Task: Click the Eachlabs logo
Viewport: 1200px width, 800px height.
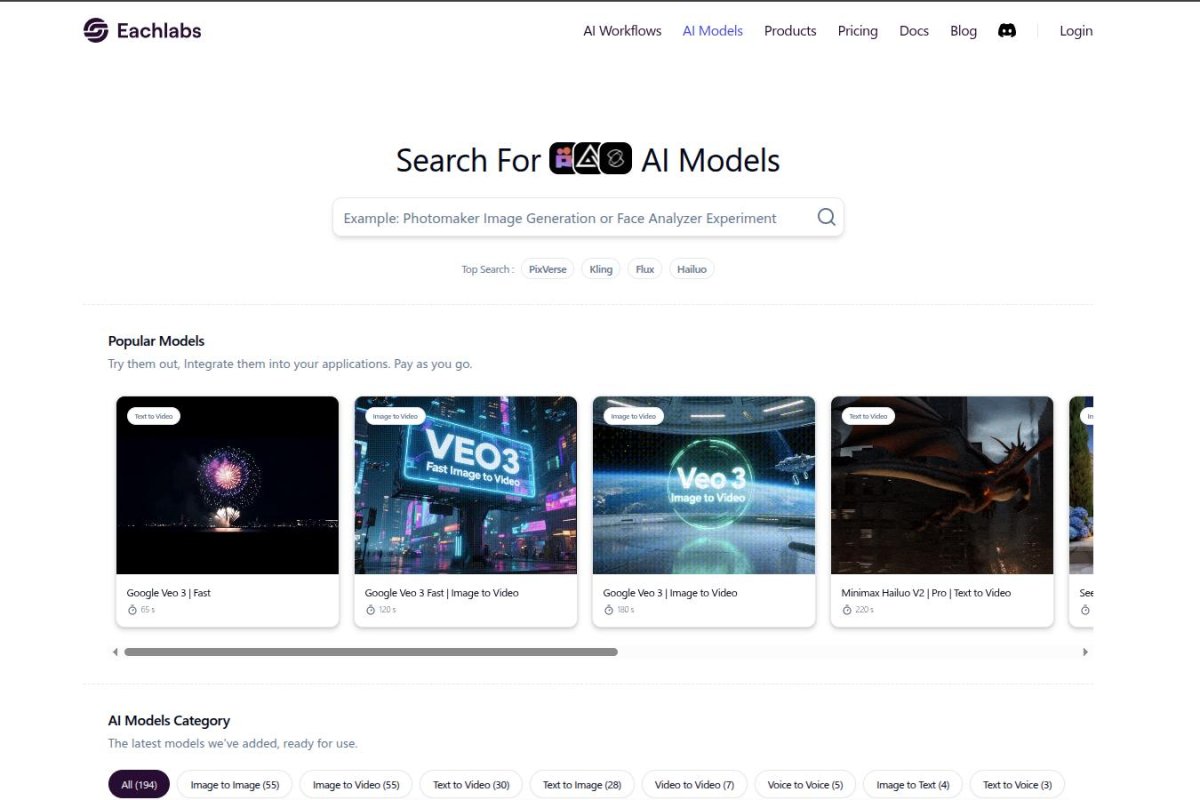Action: coord(142,30)
